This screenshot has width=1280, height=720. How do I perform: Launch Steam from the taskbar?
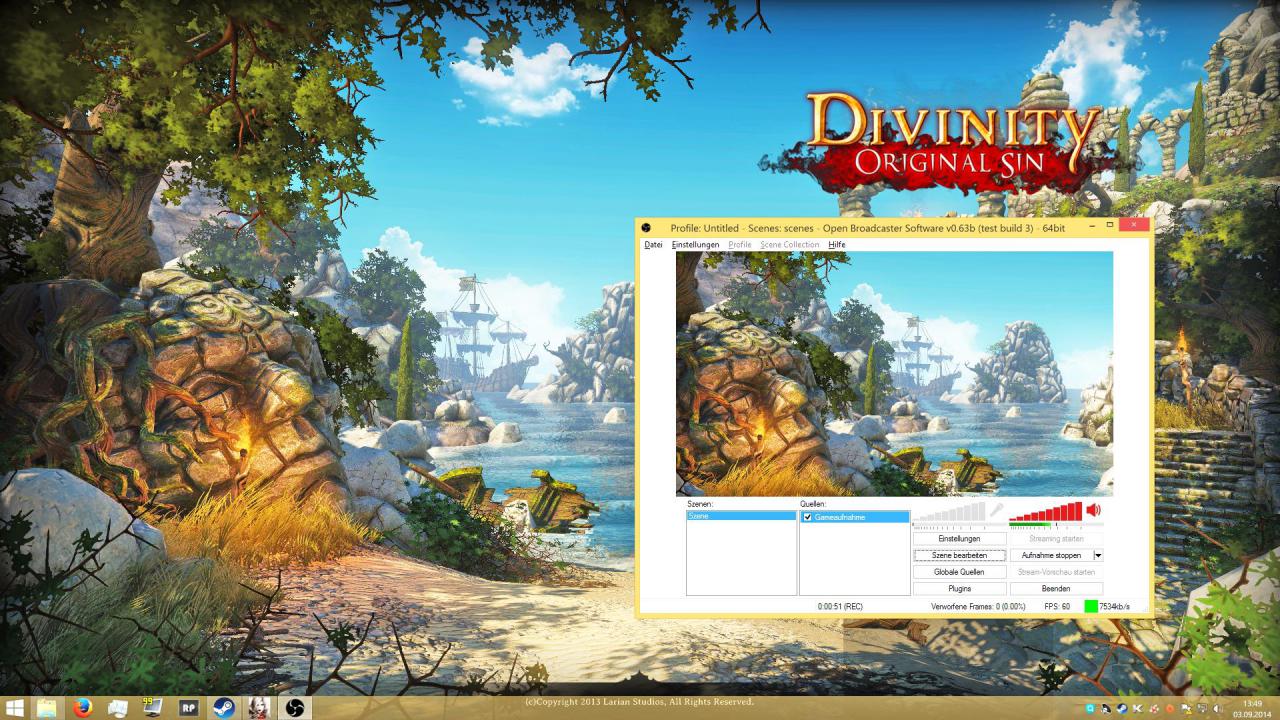coord(223,708)
